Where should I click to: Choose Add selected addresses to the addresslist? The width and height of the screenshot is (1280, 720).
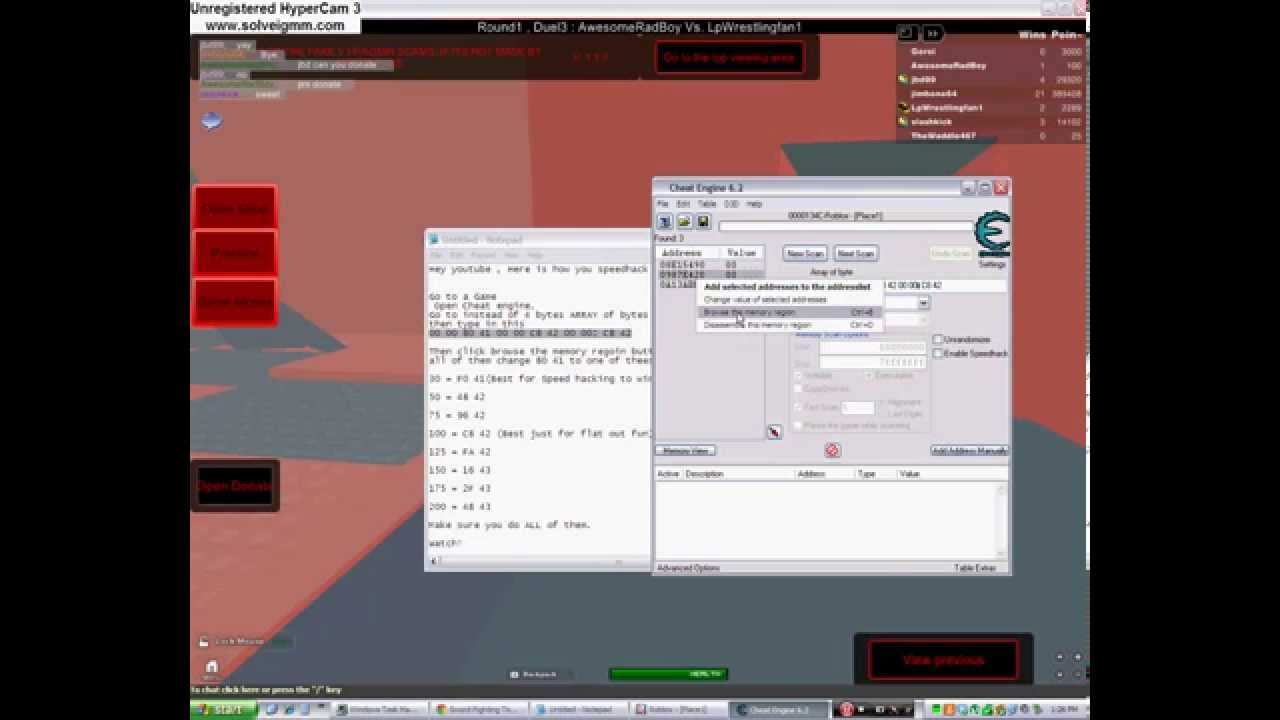tap(789, 287)
